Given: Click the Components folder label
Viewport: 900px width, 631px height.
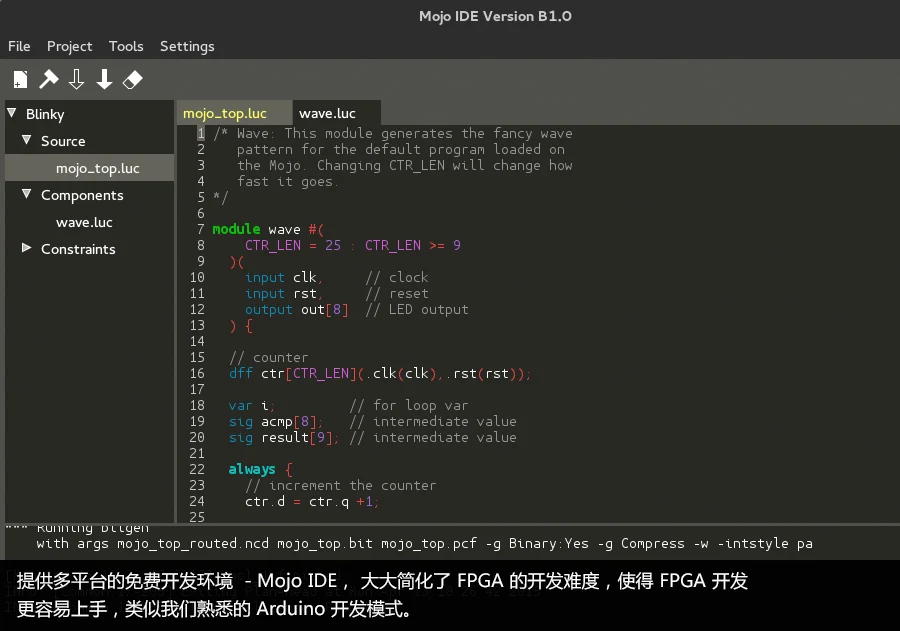Looking at the screenshot, I should pyautogui.click(x=82, y=196).
